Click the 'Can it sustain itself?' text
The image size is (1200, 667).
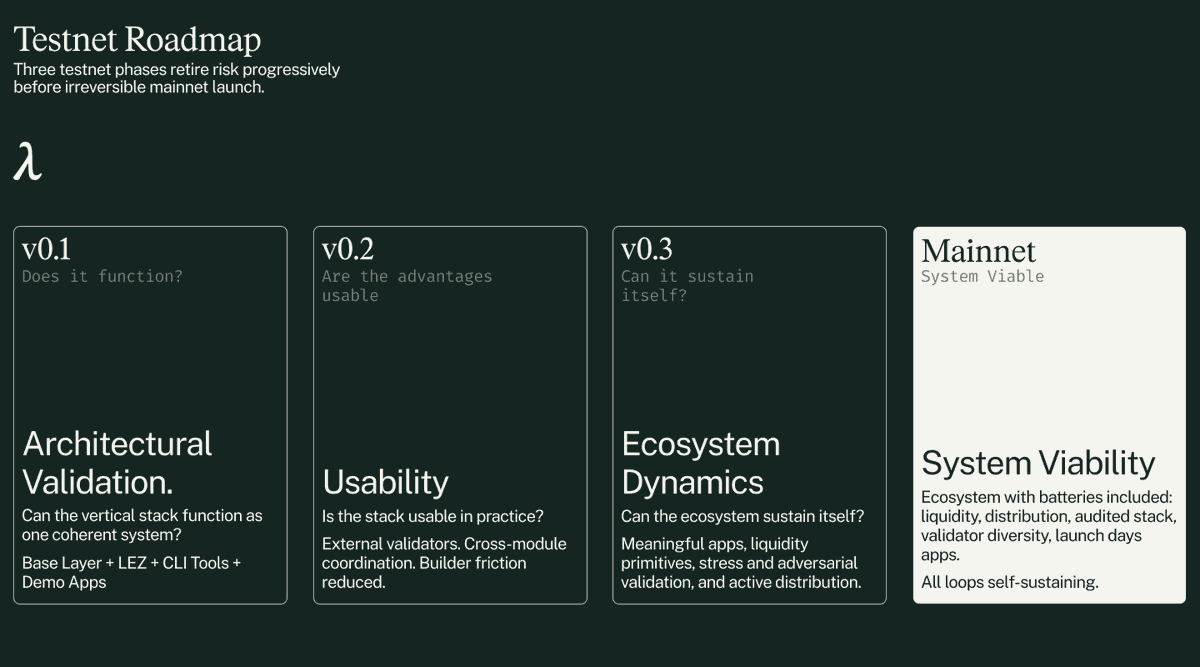[687, 286]
